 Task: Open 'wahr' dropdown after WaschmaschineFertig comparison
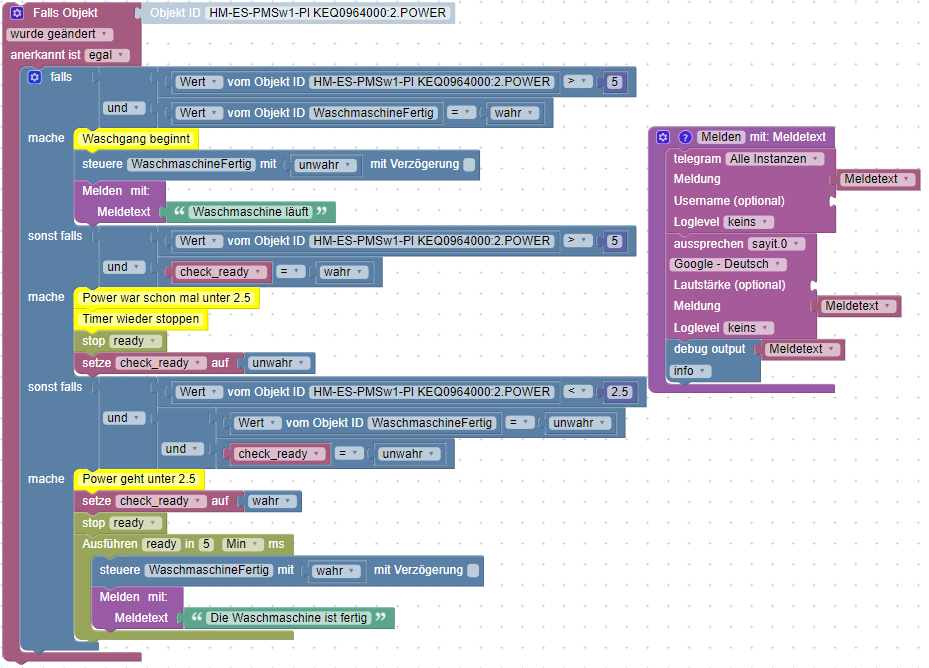click(x=514, y=113)
